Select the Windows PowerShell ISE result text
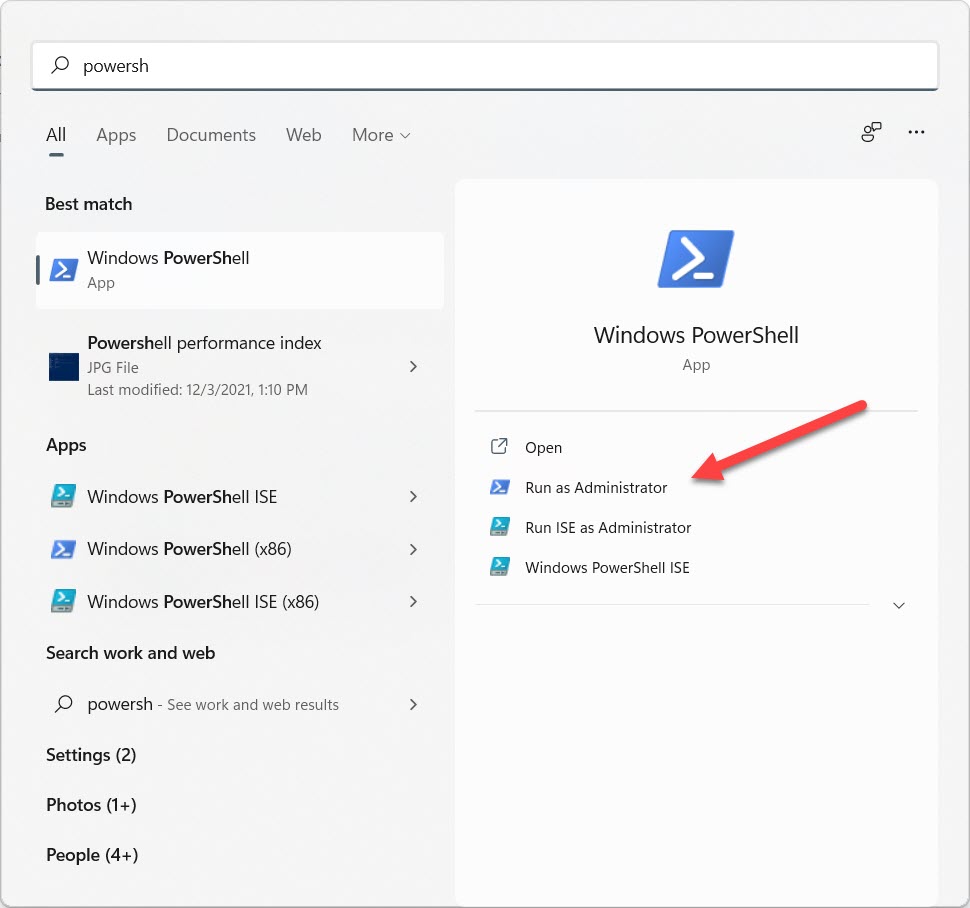This screenshot has height=908, width=970. point(182,497)
